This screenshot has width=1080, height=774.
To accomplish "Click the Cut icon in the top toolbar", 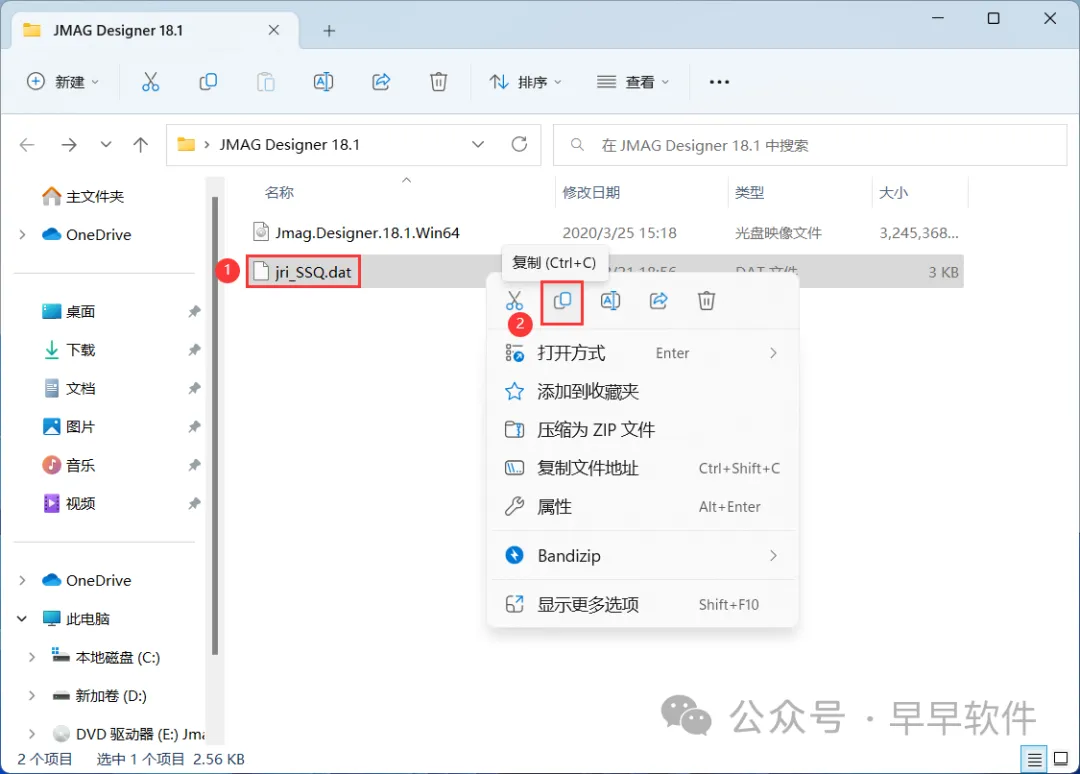I will tap(150, 82).
